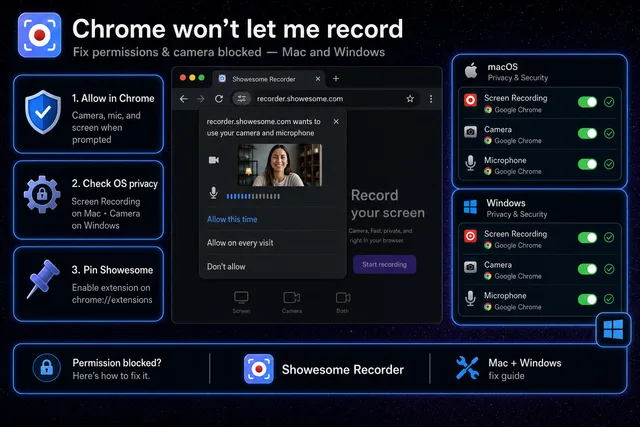640x427 pixels.
Task: Click the Windows Screen Recording red icon
Action: click(470, 236)
